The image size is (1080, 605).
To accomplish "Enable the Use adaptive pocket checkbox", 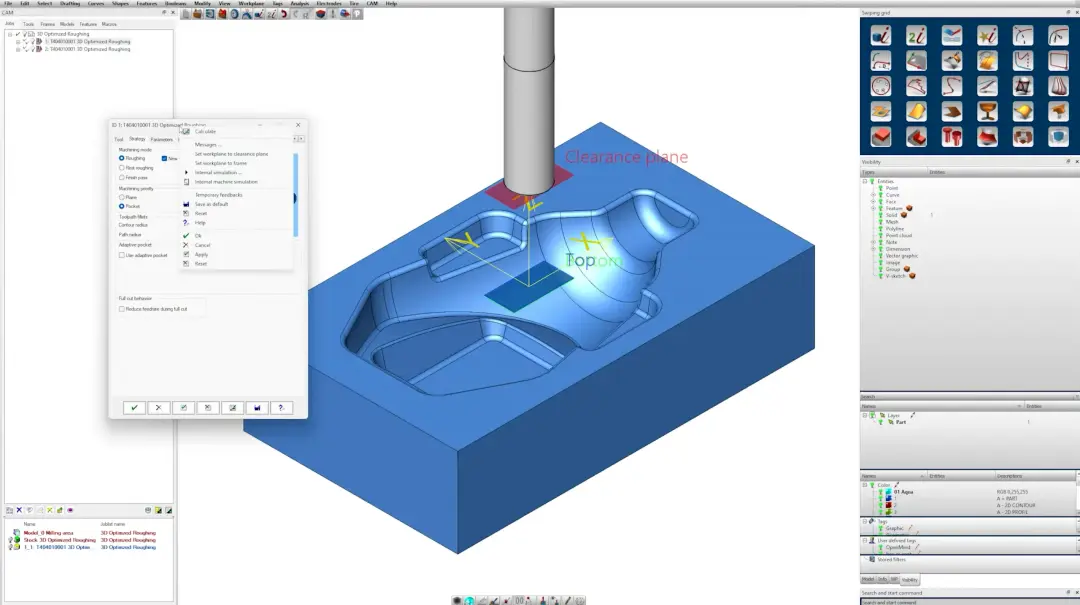I will tap(122, 255).
